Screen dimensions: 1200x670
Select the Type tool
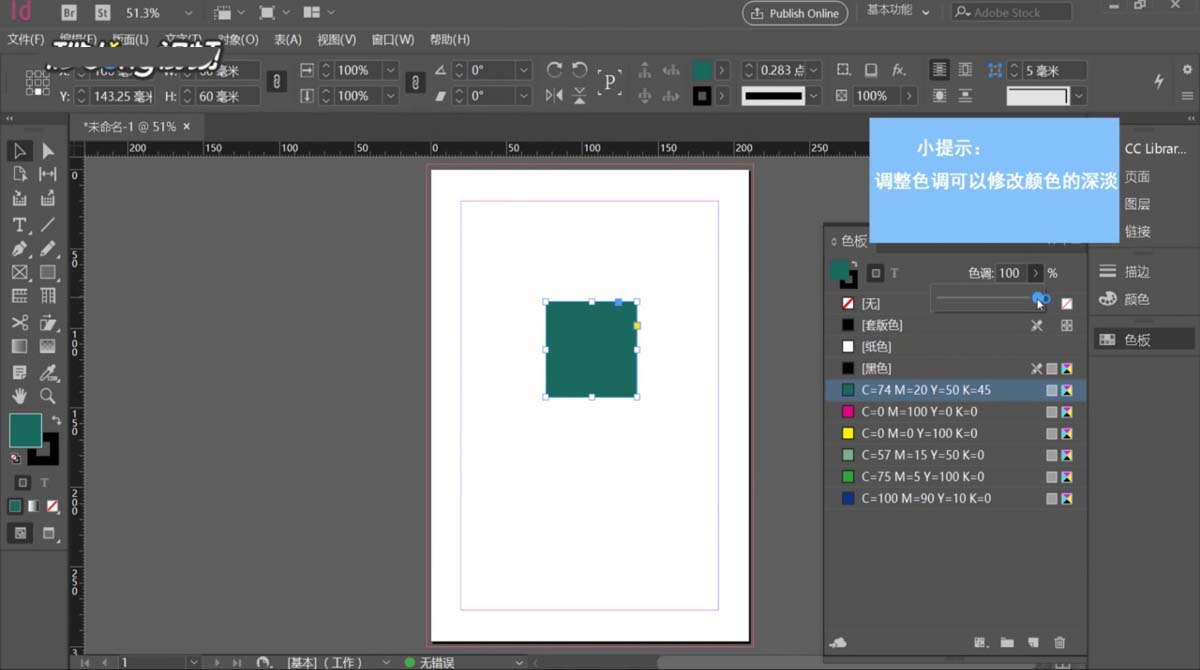pyautogui.click(x=18, y=225)
